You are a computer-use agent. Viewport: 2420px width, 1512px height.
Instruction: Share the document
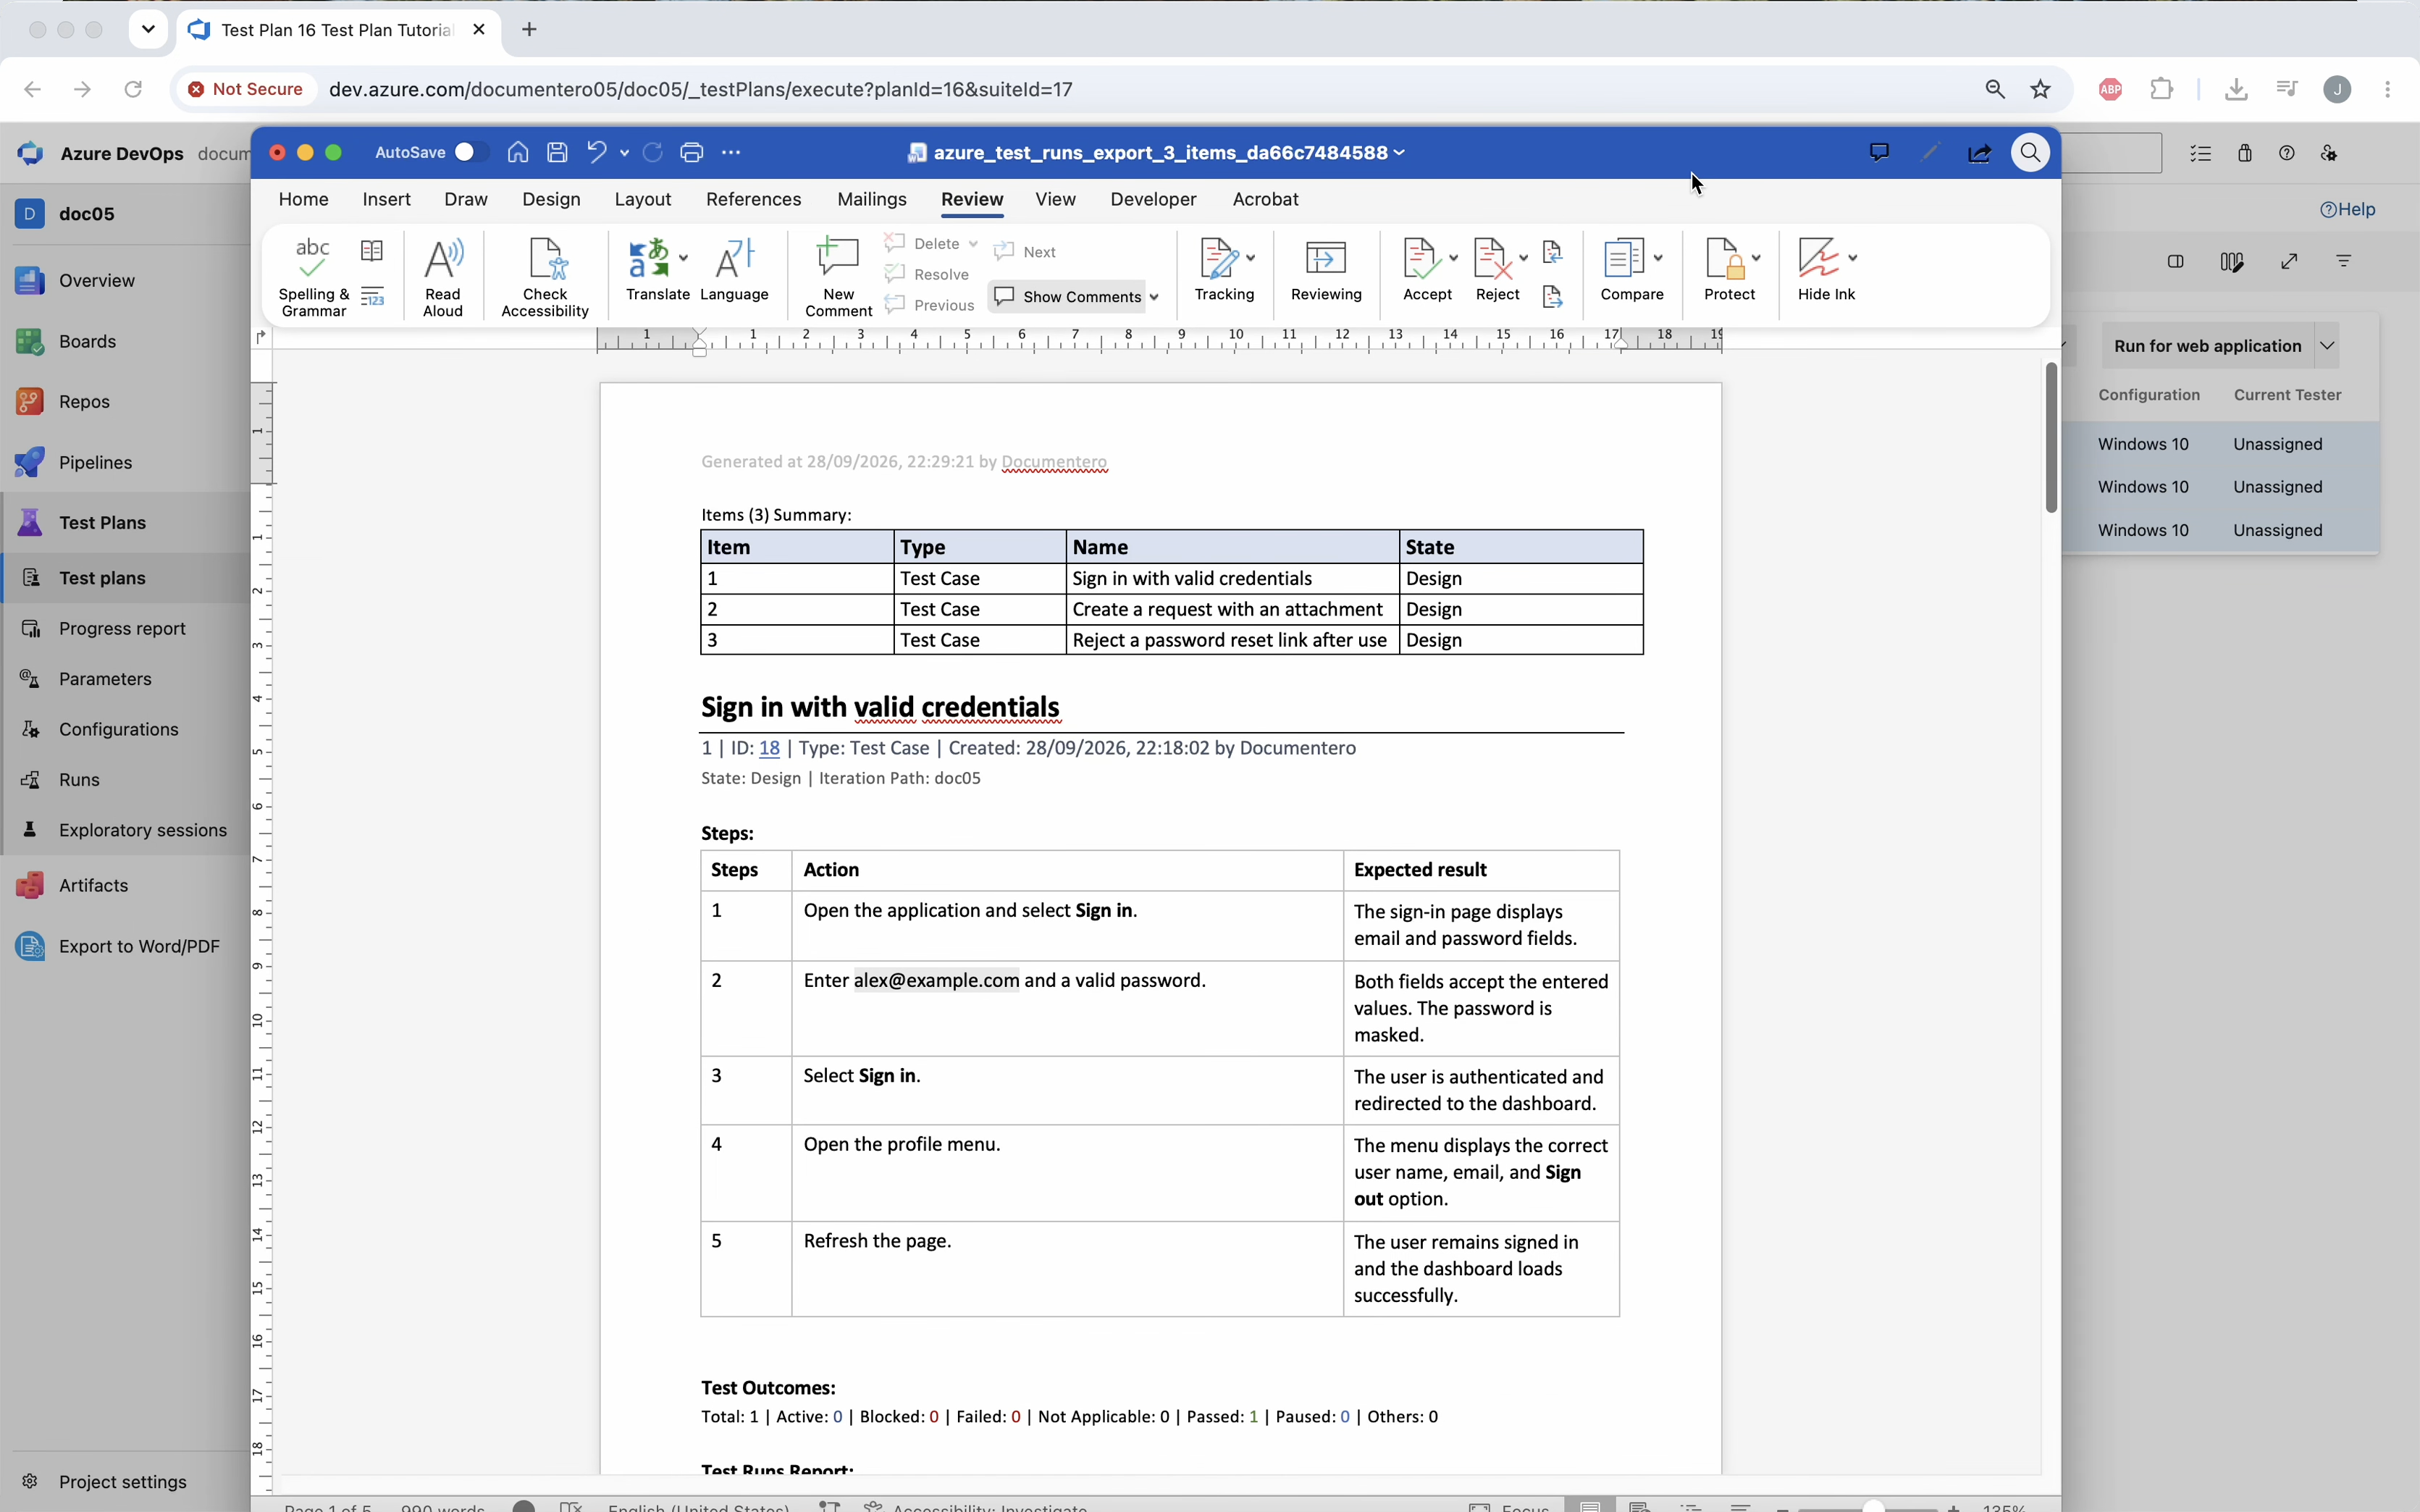(x=1979, y=153)
